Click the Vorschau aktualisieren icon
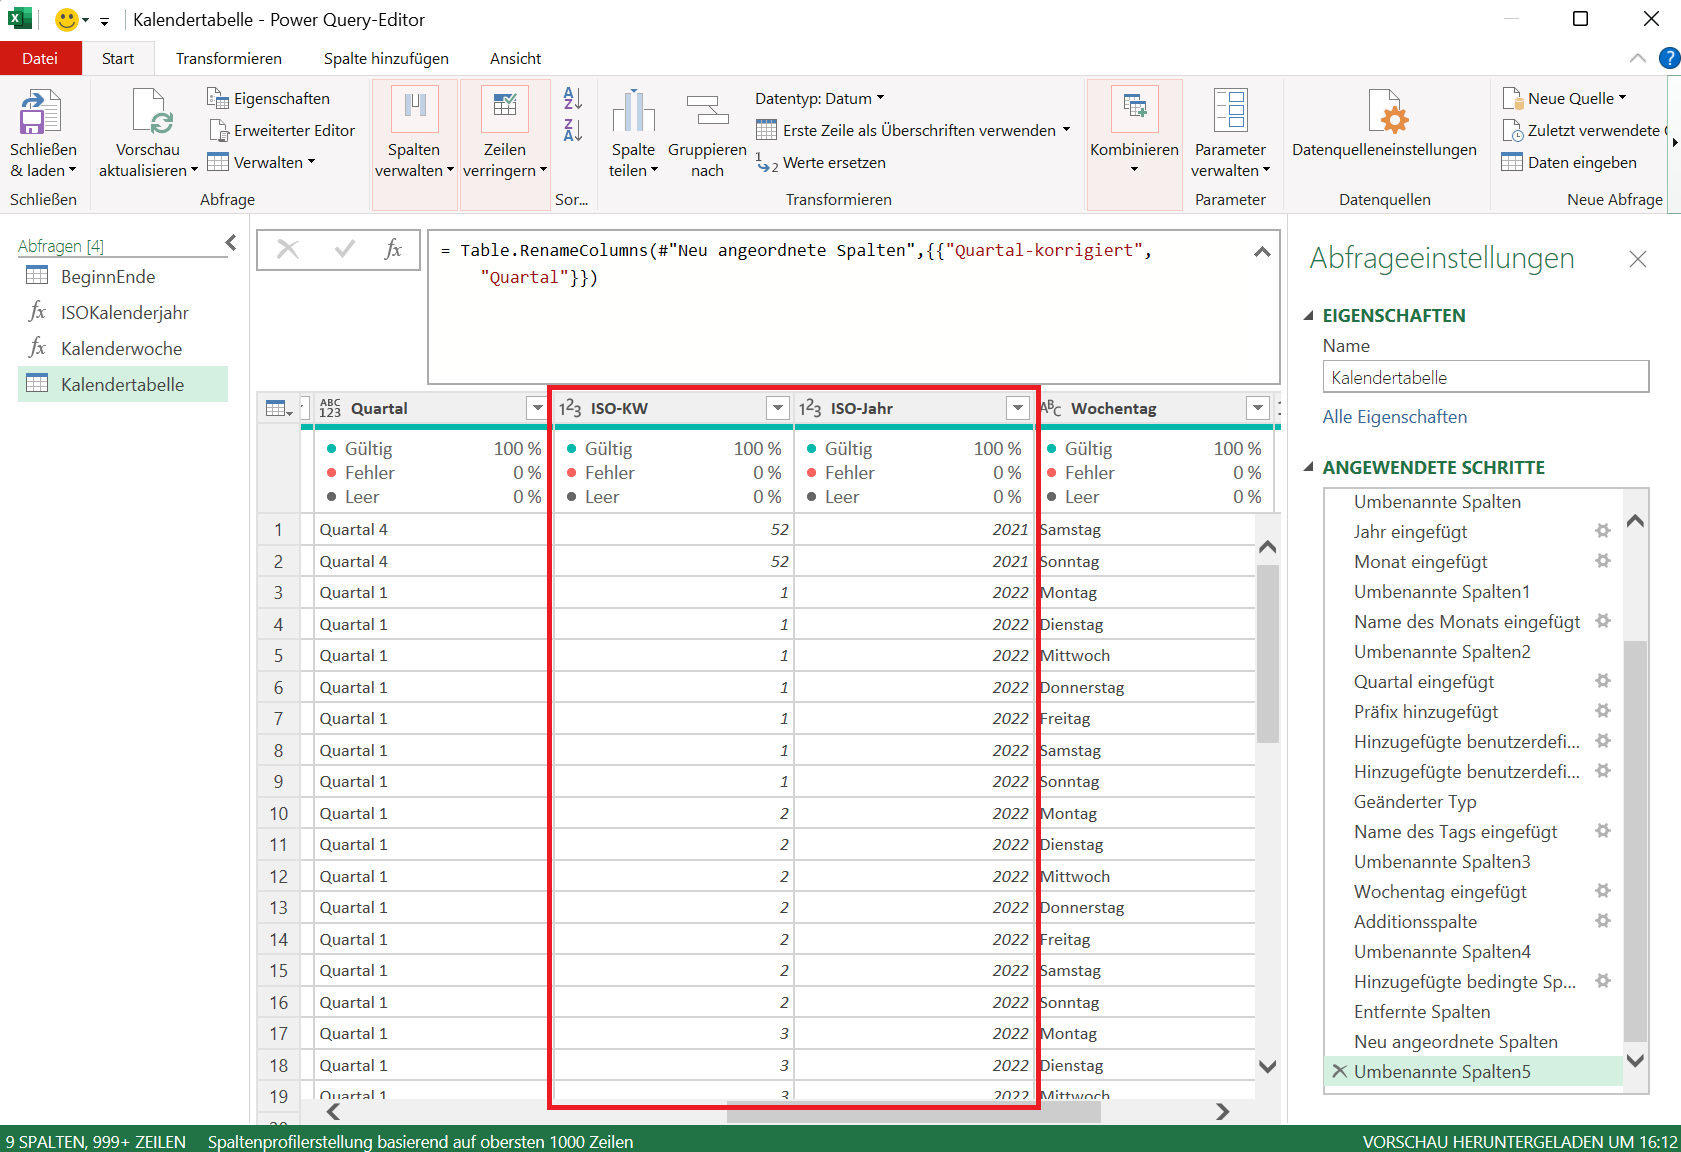1681x1152 pixels. 149,112
